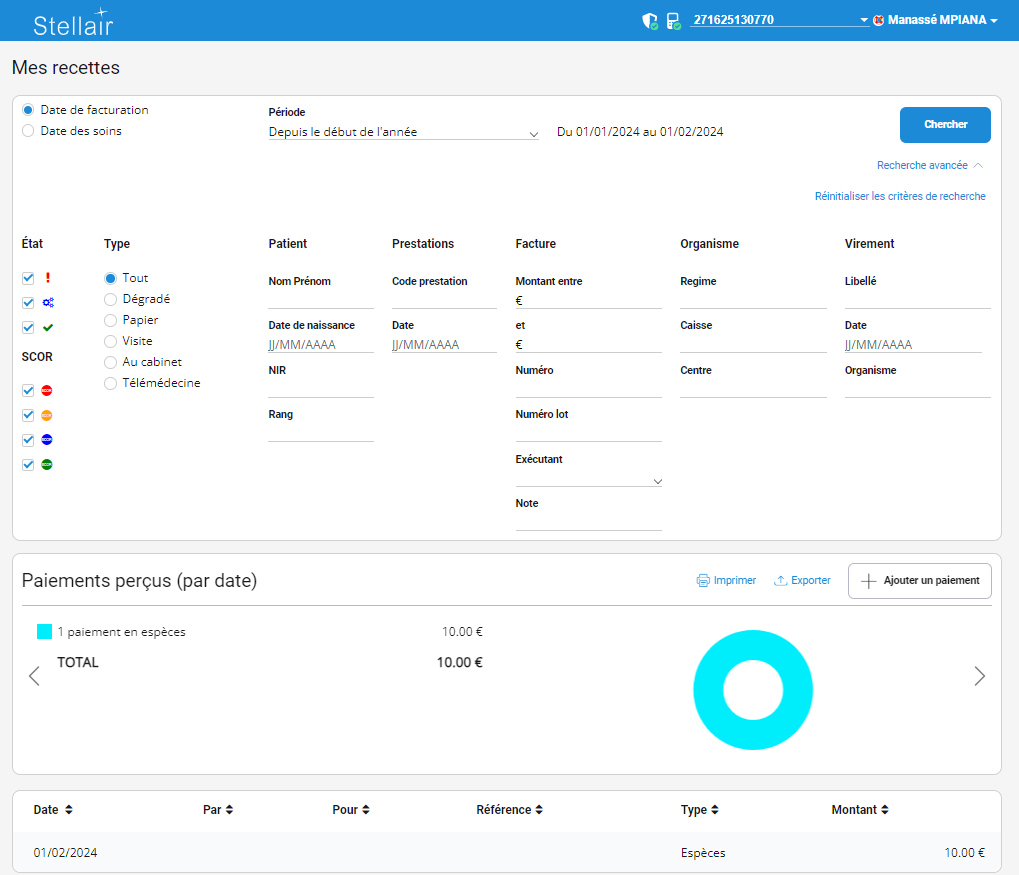Sort table by Date column arrows
This screenshot has height=875, width=1019.
[x=69, y=810]
